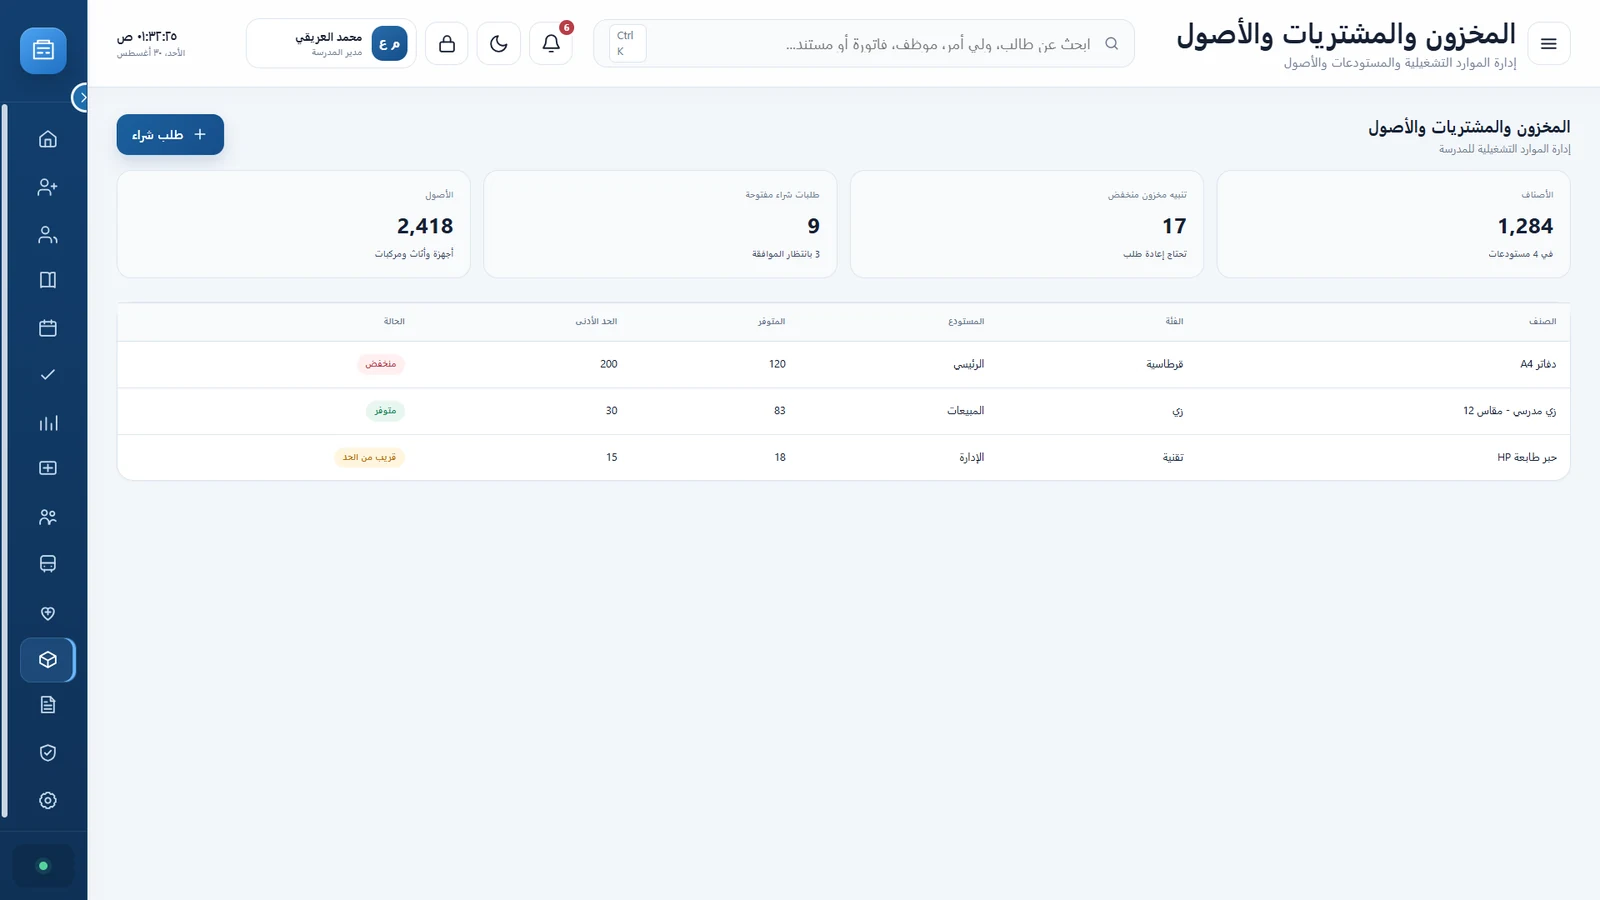Open the calendar icon in the sidebar
Viewport: 1600px width, 900px height.
47,328
